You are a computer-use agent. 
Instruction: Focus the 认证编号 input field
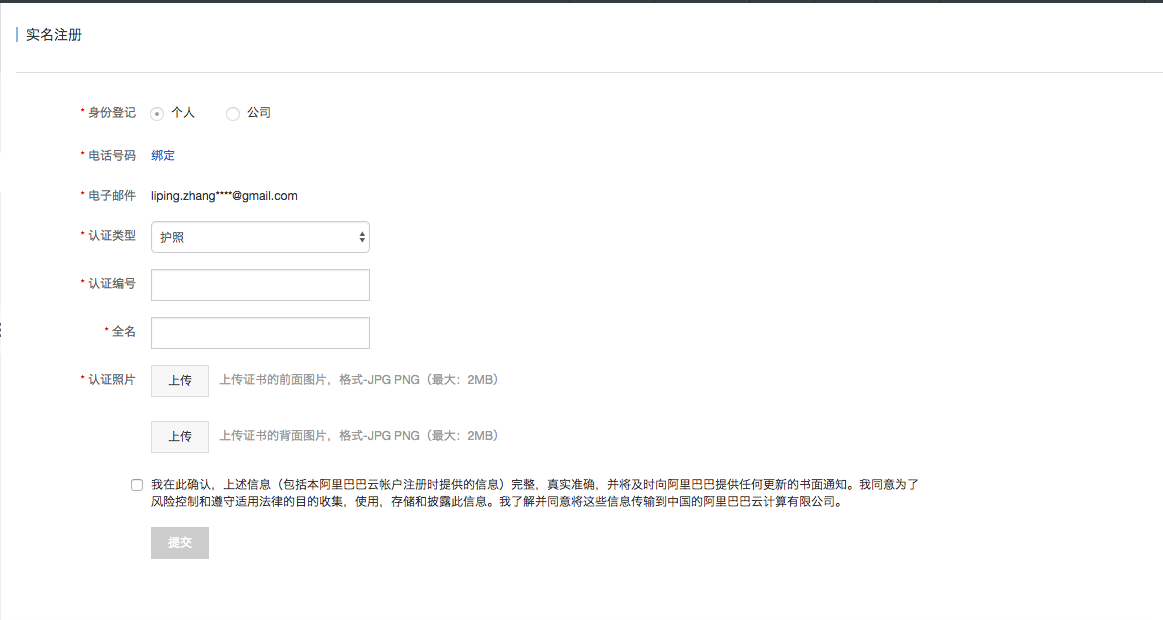(x=260, y=285)
